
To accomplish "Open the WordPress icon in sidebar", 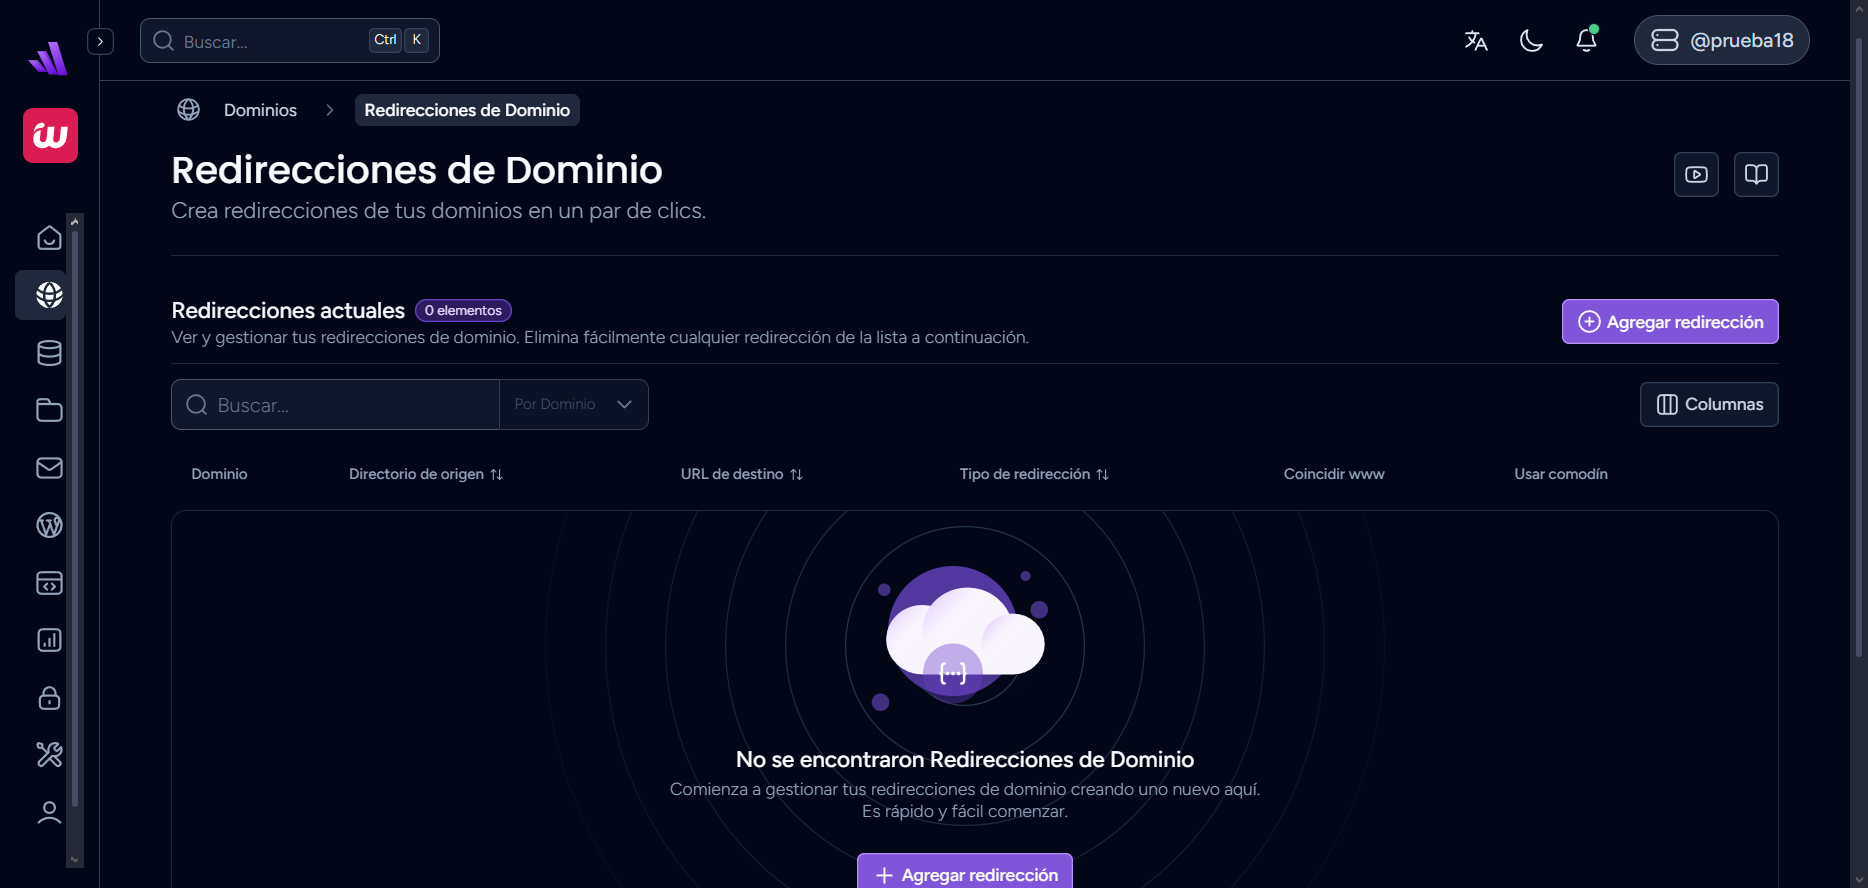I will pos(49,525).
